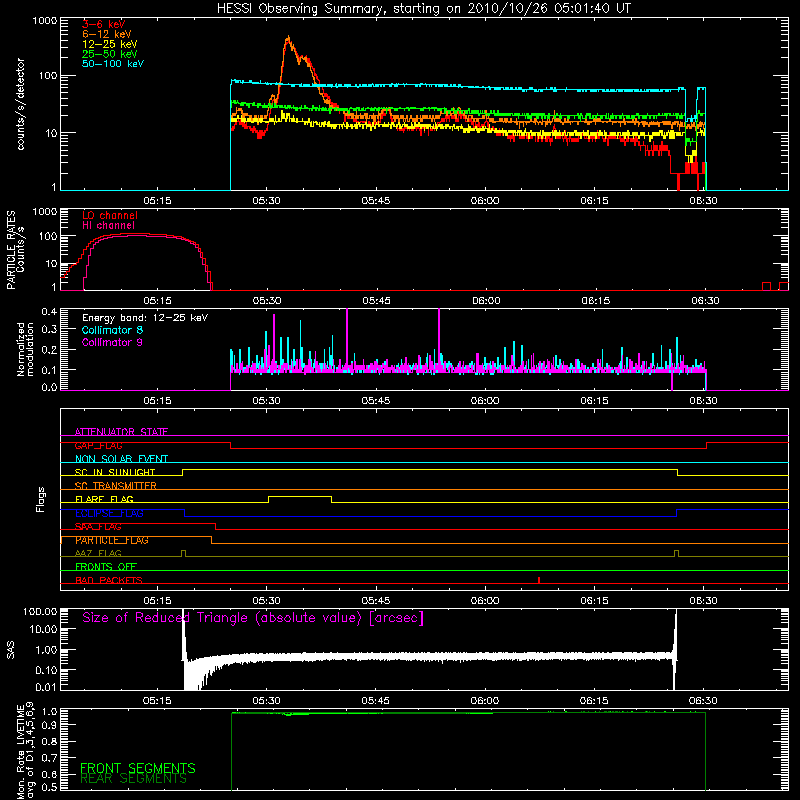Click the Mon. Rate LIVETIME axis label

click(x=21, y=751)
